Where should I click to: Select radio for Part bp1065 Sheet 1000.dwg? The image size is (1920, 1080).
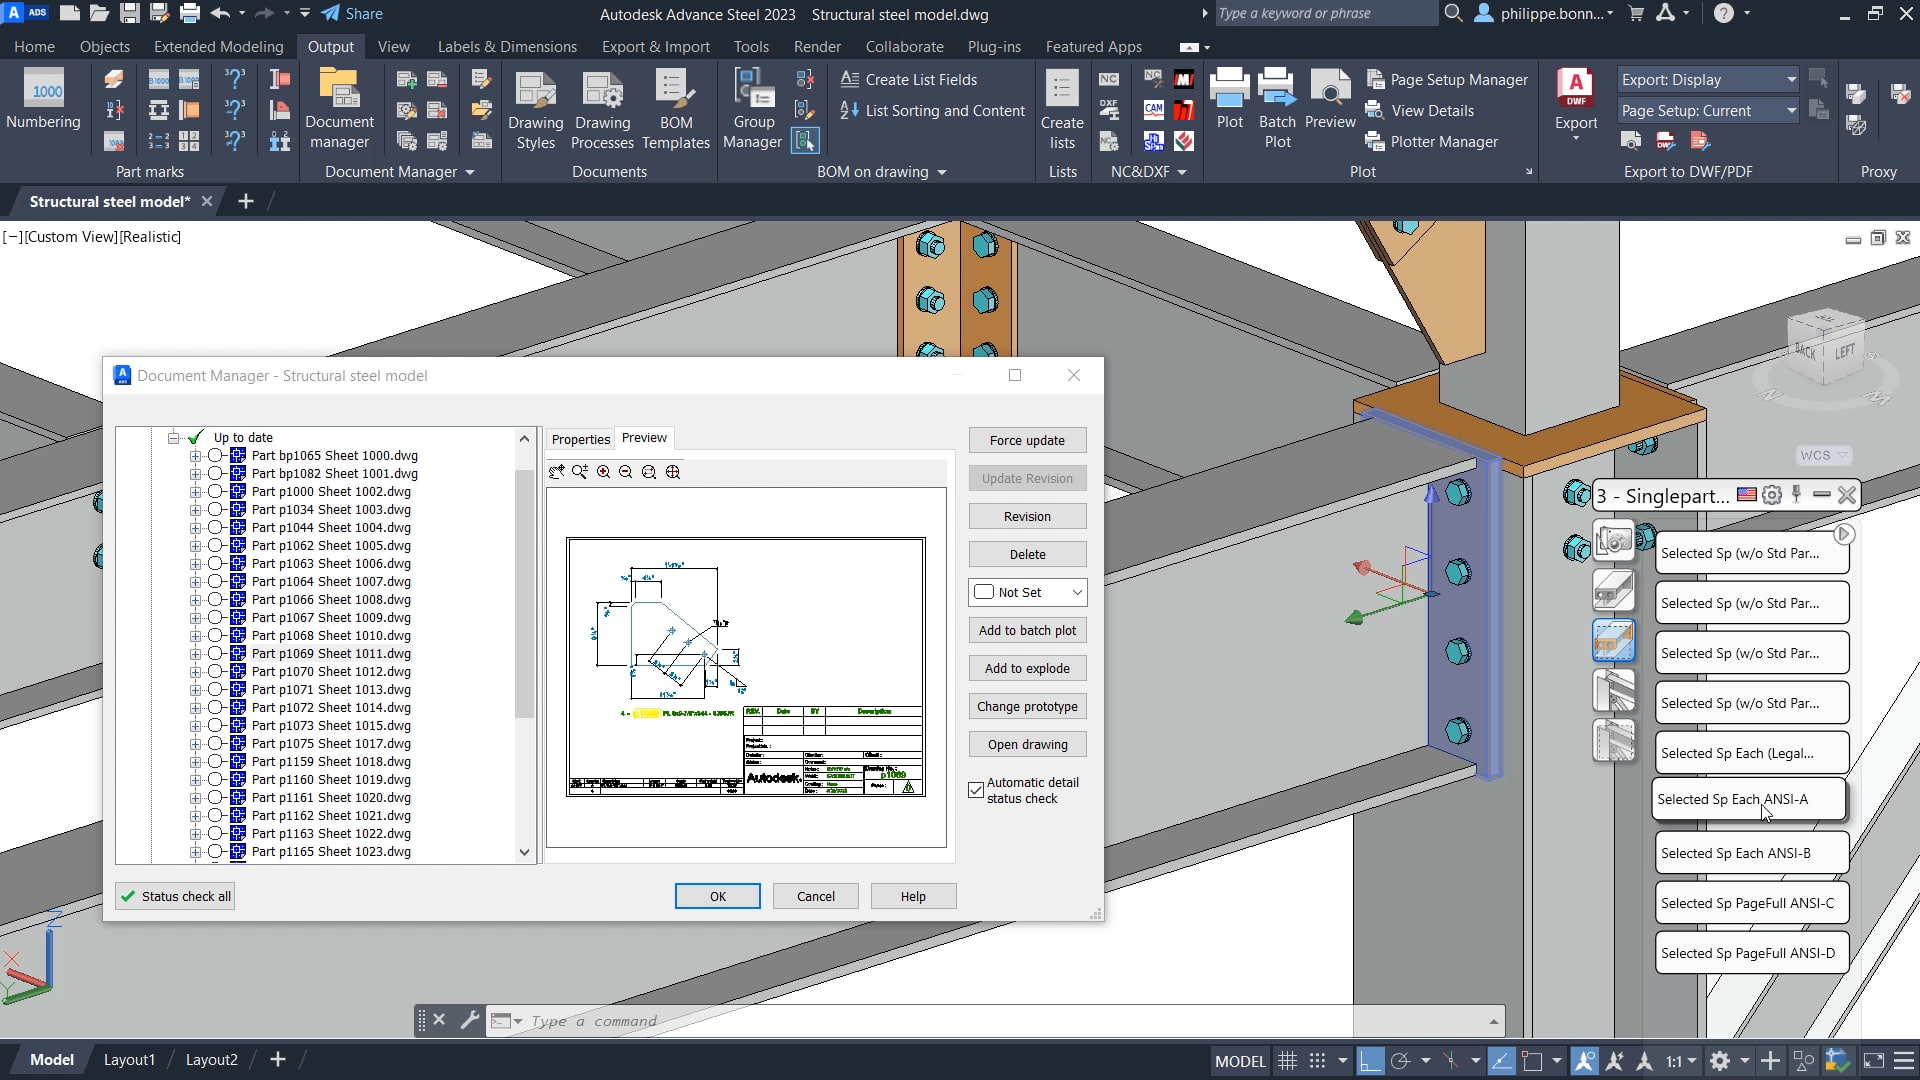215,455
